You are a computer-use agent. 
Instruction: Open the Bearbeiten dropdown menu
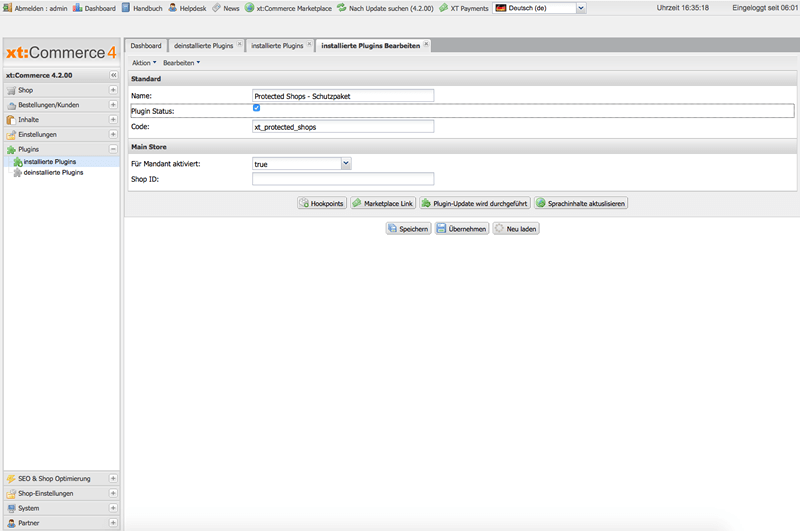[x=182, y=63]
